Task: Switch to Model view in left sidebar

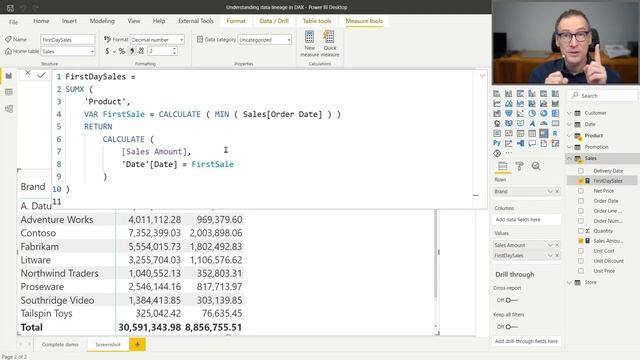Action: 9,109
